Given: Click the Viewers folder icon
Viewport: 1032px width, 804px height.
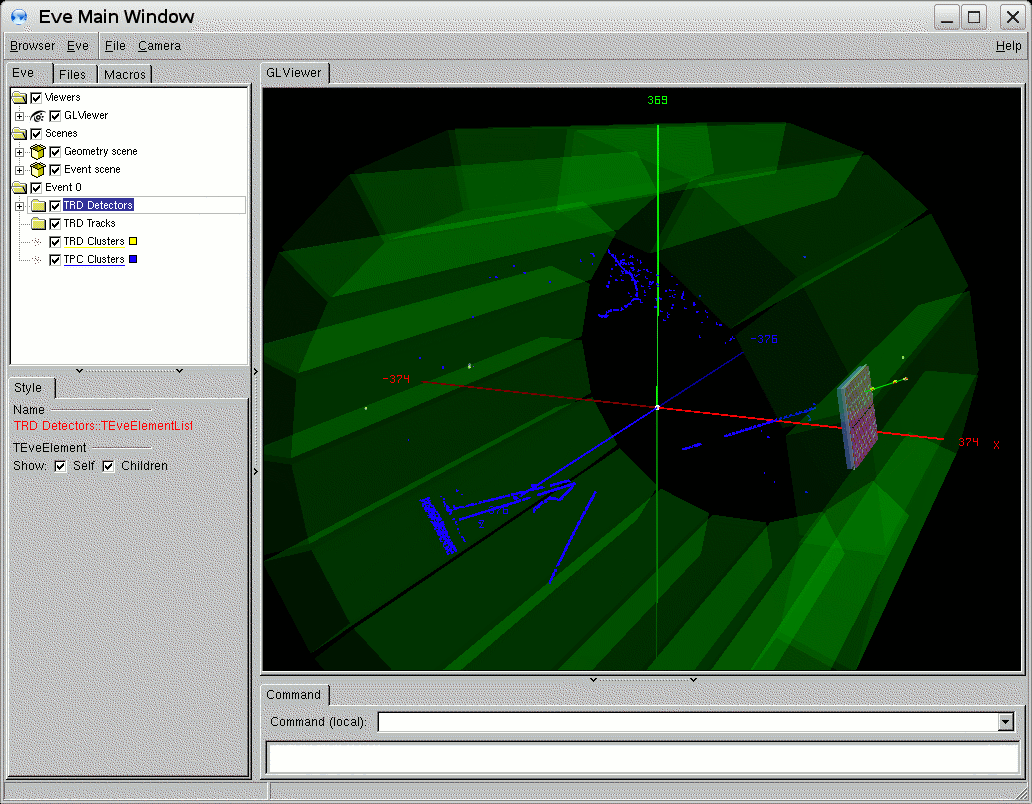Looking at the screenshot, I should (19, 97).
